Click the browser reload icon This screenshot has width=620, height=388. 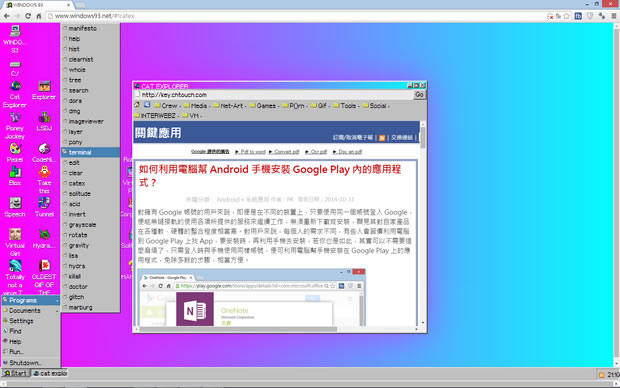28,16
